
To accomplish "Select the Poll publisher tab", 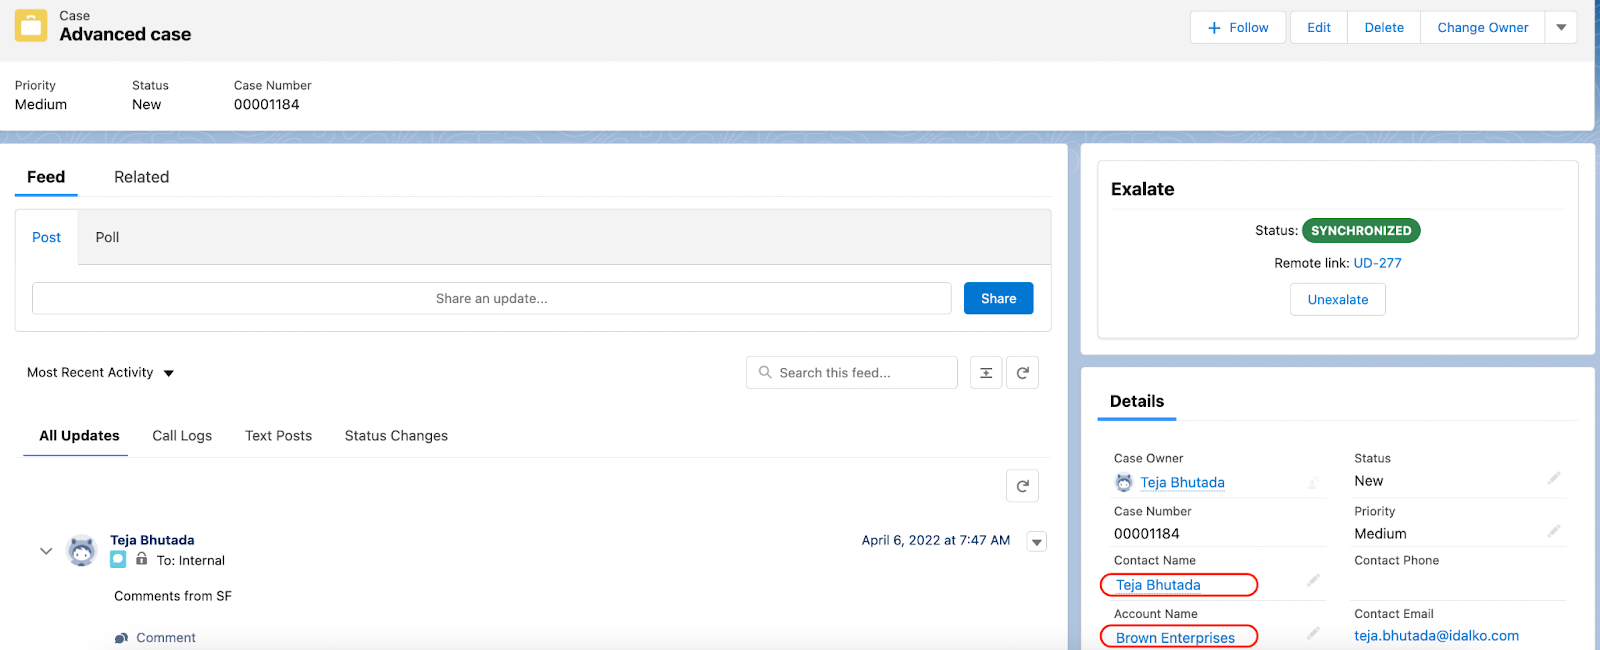I will [x=107, y=237].
